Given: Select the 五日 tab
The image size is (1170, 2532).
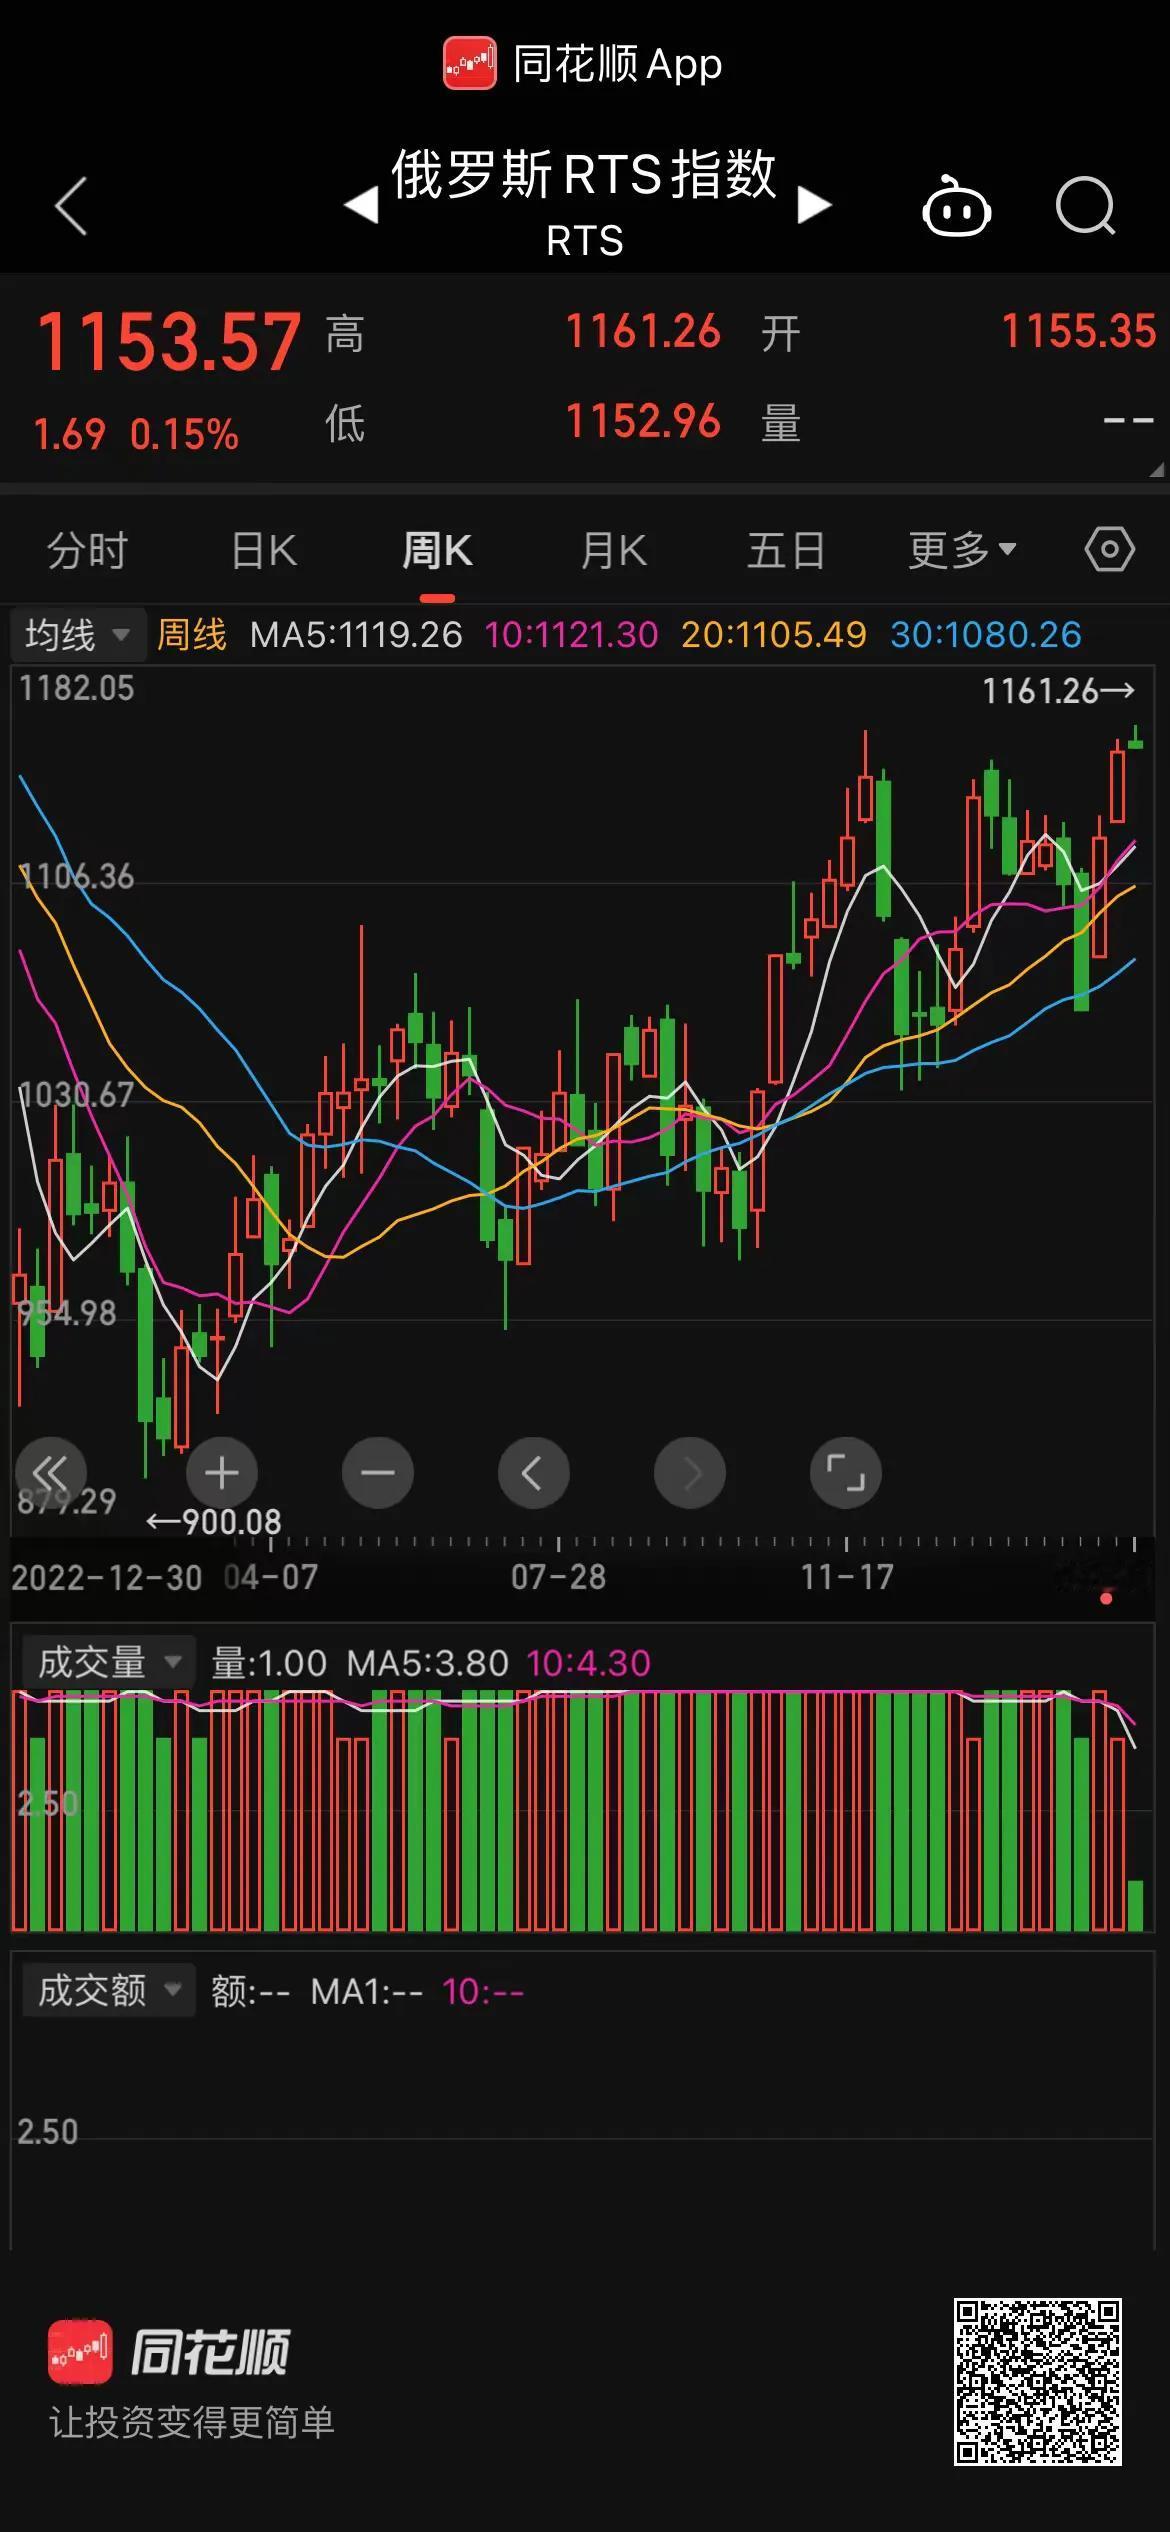Looking at the screenshot, I should (787, 551).
